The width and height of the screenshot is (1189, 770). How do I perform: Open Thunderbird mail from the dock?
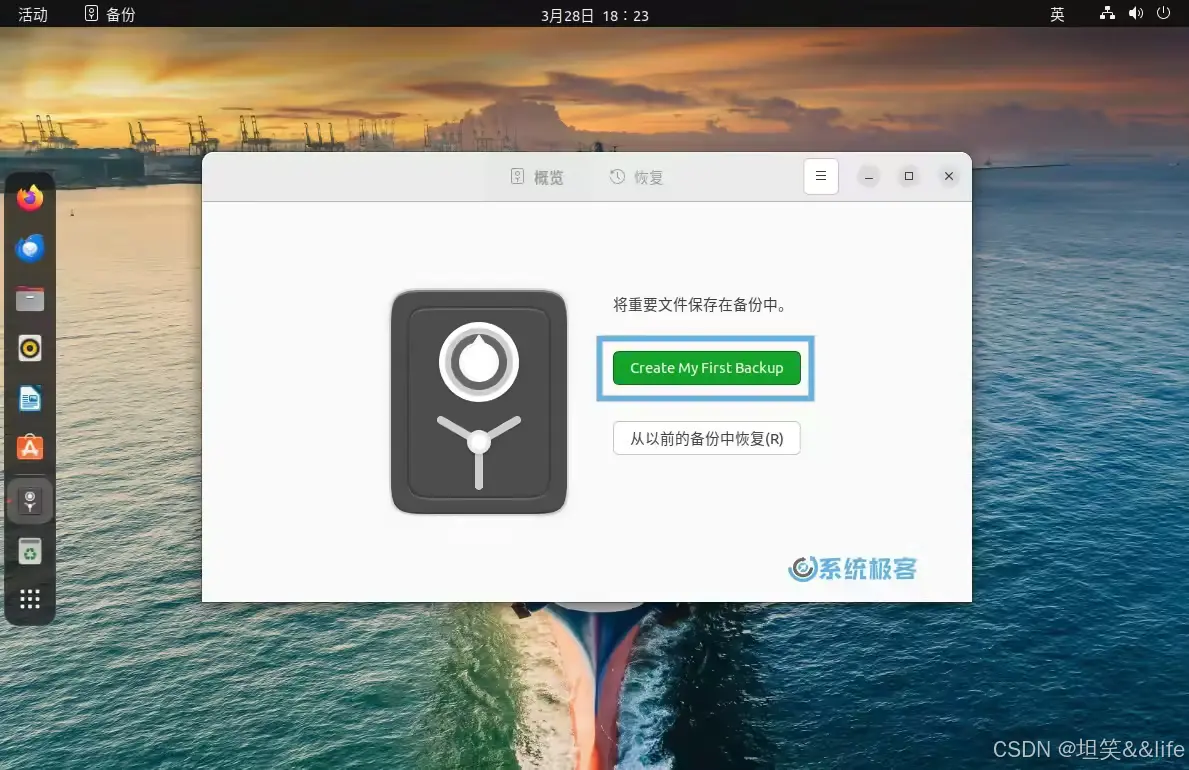click(30, 248)
